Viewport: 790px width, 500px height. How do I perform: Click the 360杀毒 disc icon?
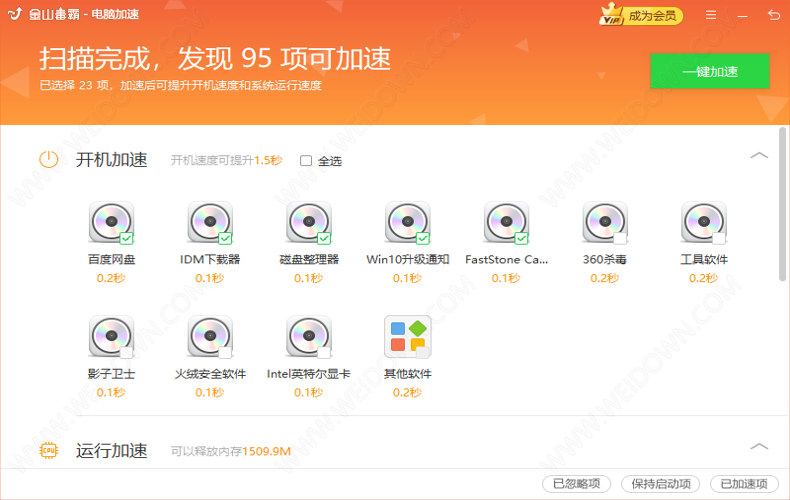tap(605, 222)
